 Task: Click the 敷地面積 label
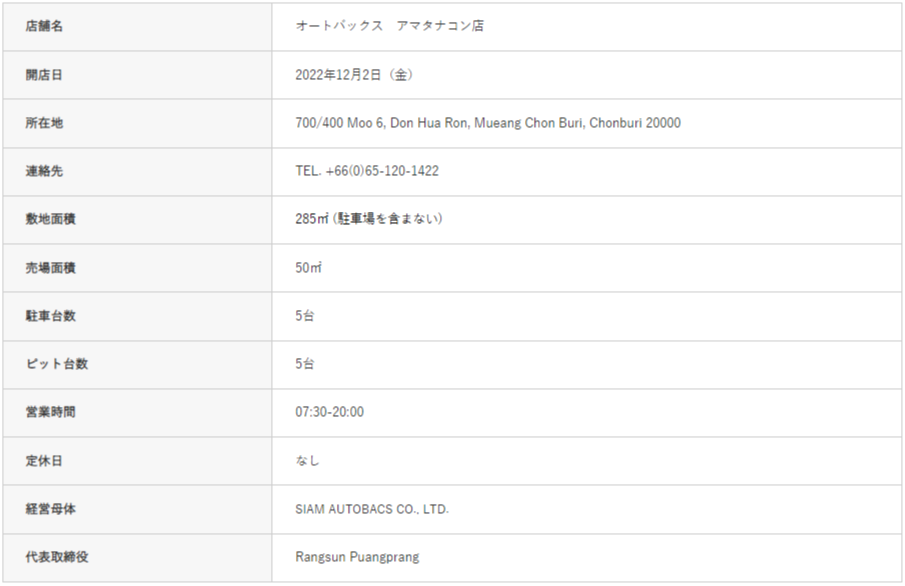pos(50,219)
